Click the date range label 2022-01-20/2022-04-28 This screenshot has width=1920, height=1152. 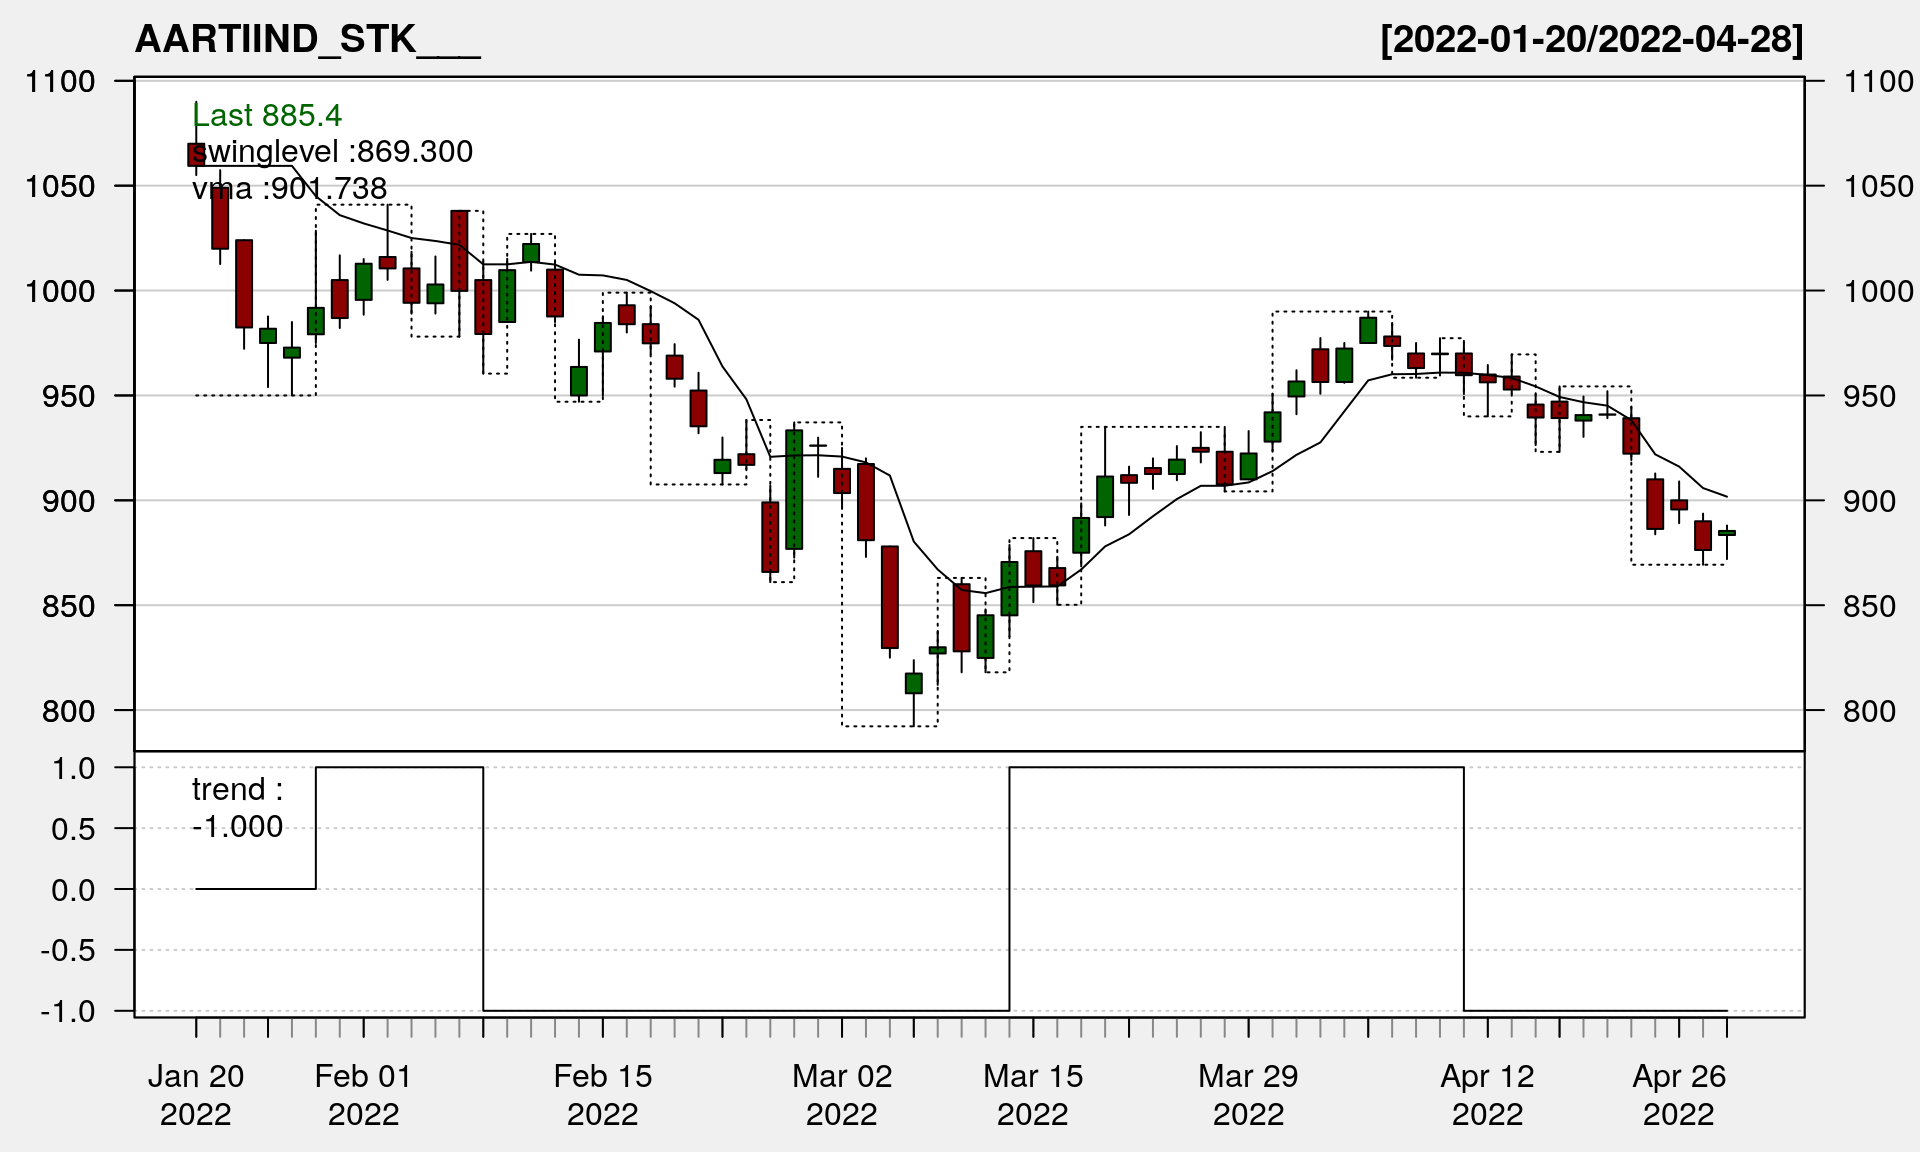point(1591,40)
